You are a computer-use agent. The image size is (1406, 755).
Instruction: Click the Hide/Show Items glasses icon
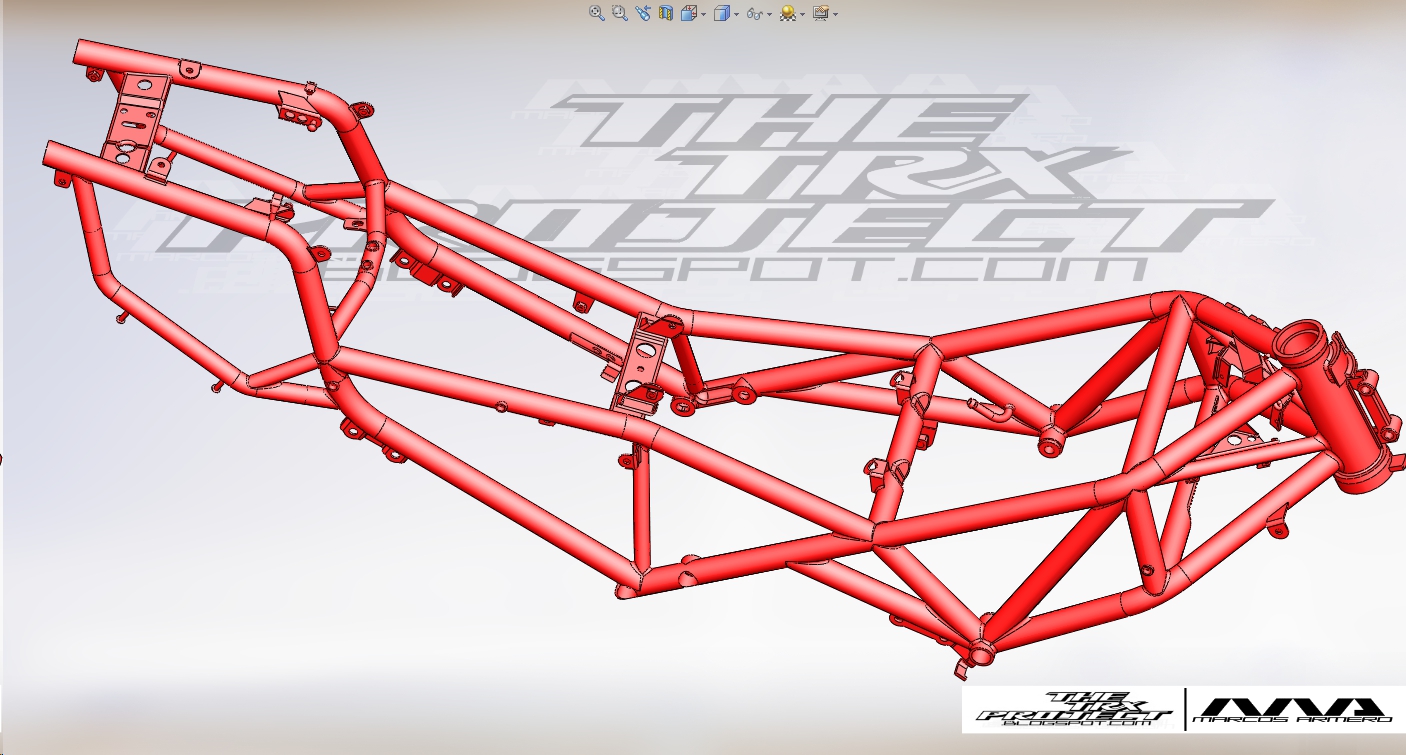point(755,14)
